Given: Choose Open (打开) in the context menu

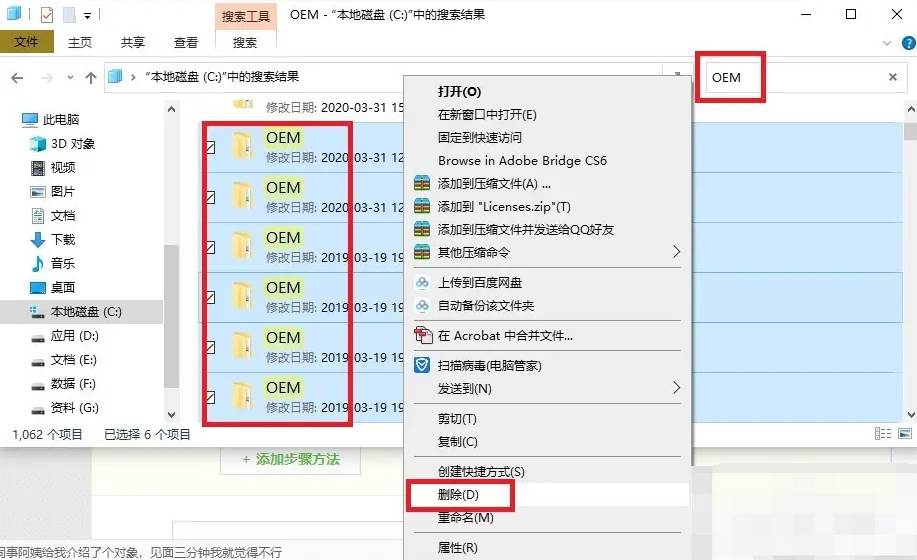Looking at the screenshot, I should 459,92.
